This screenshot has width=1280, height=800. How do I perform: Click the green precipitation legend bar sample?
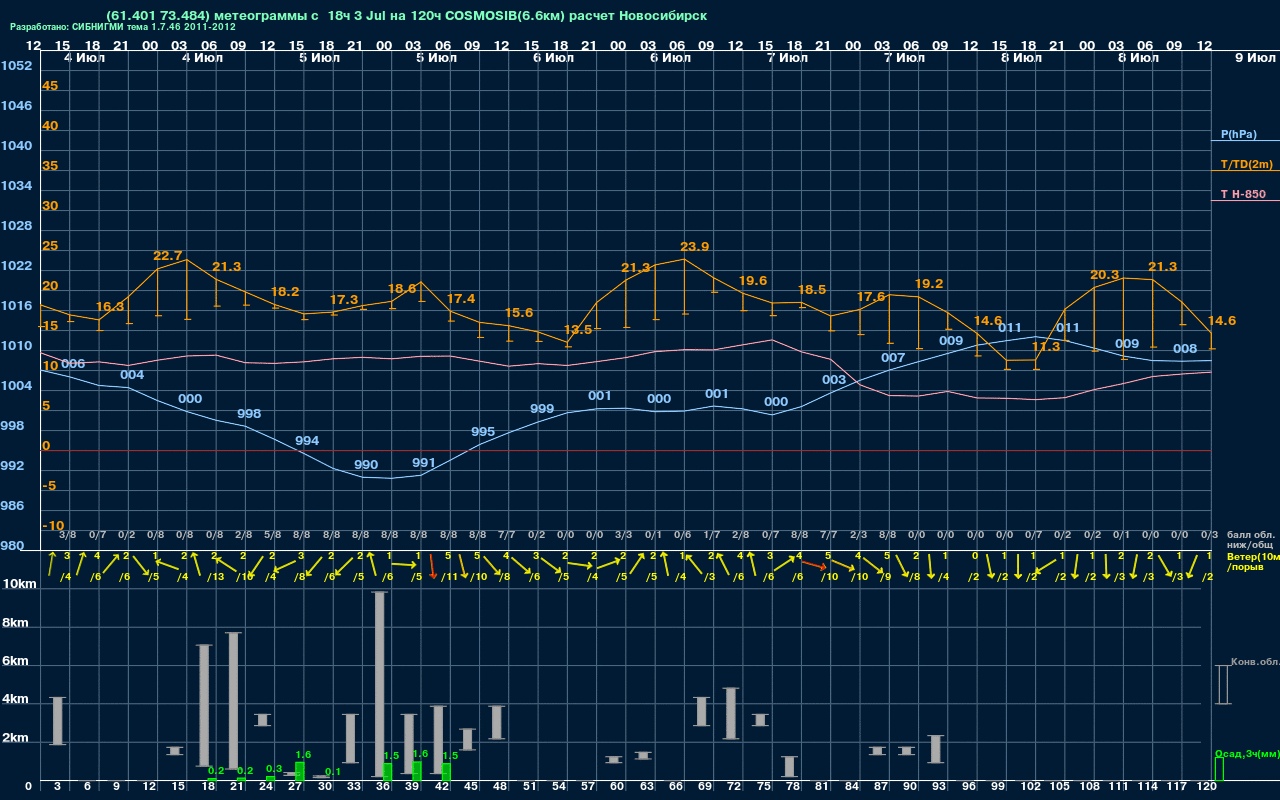click(1218, 769)
